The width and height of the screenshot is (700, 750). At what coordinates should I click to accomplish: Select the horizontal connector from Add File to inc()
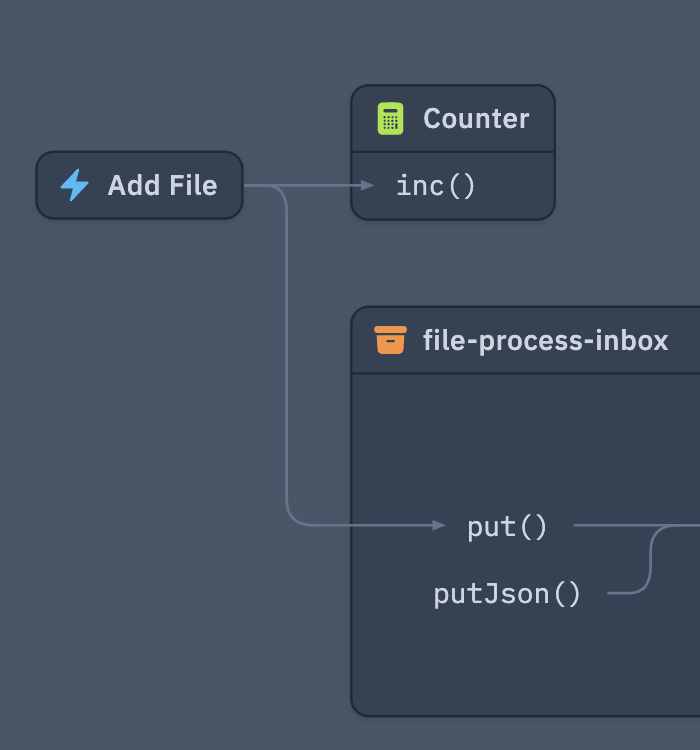(320, 185)
